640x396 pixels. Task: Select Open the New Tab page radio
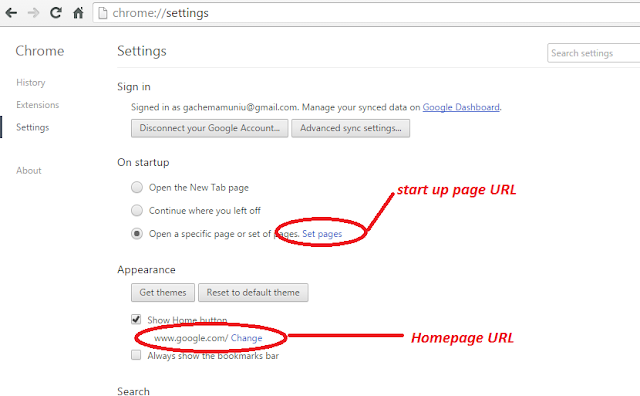(x=137, y=187)
